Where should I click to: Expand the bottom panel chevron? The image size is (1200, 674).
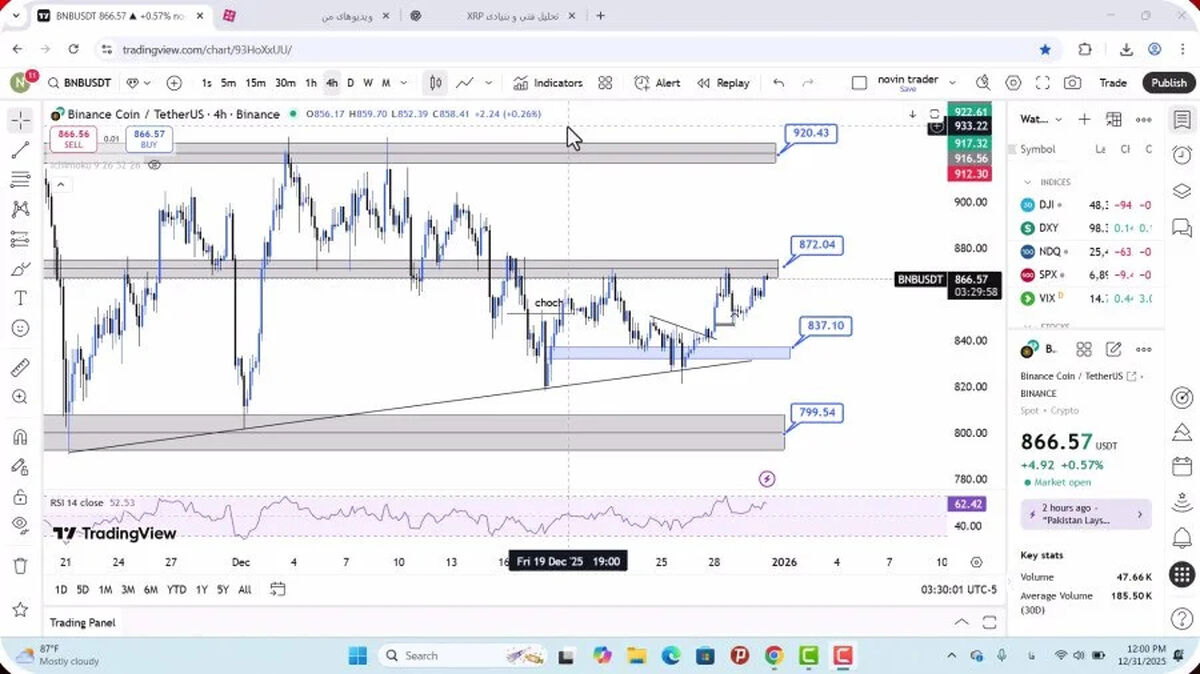pos(962,622)
